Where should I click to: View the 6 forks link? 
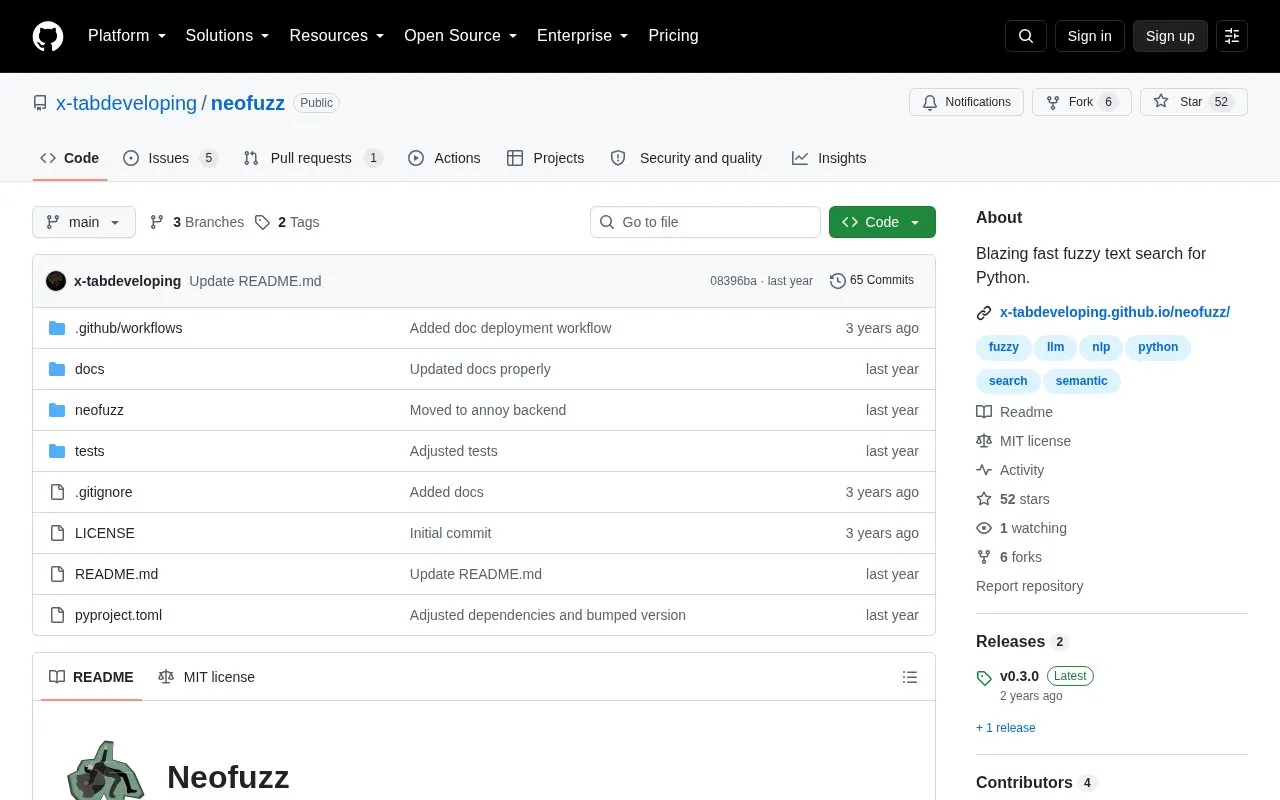[x=1009, y=557]
